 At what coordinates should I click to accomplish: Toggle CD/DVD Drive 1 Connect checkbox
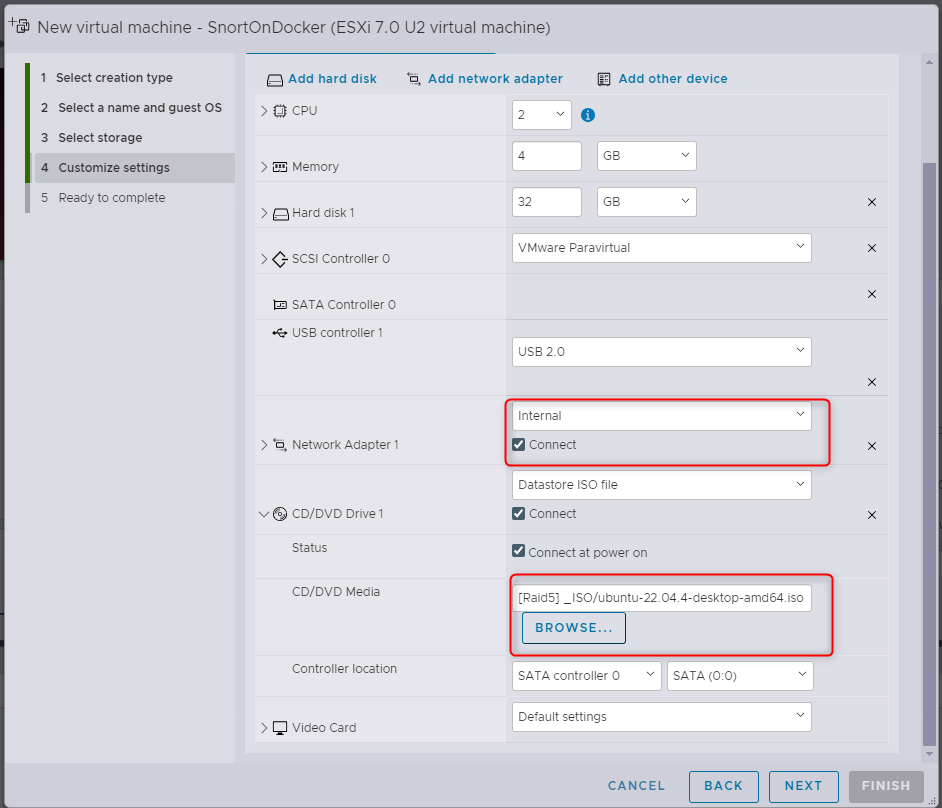(519, 514)
